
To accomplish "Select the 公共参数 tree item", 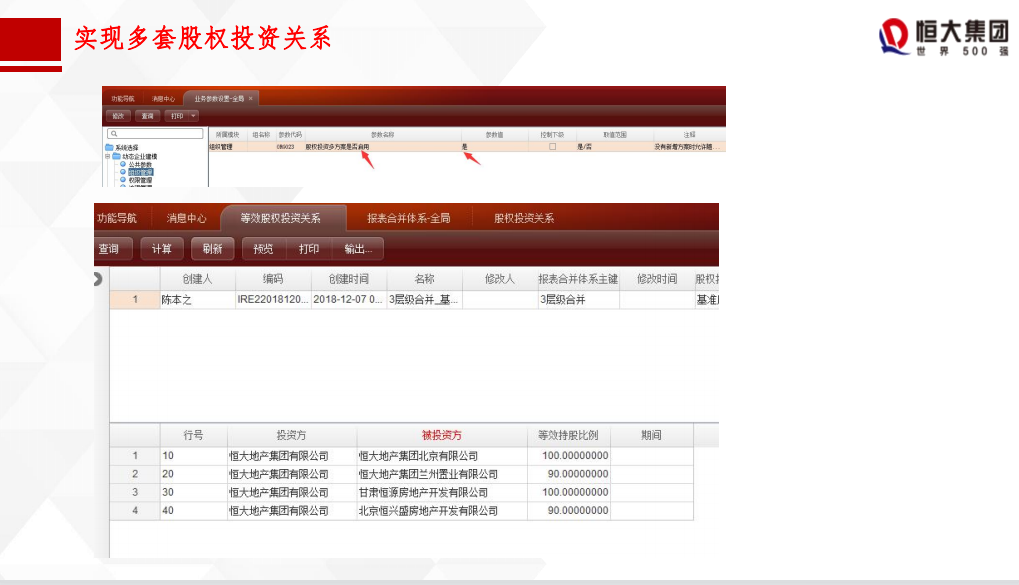I will click(140, 164).
